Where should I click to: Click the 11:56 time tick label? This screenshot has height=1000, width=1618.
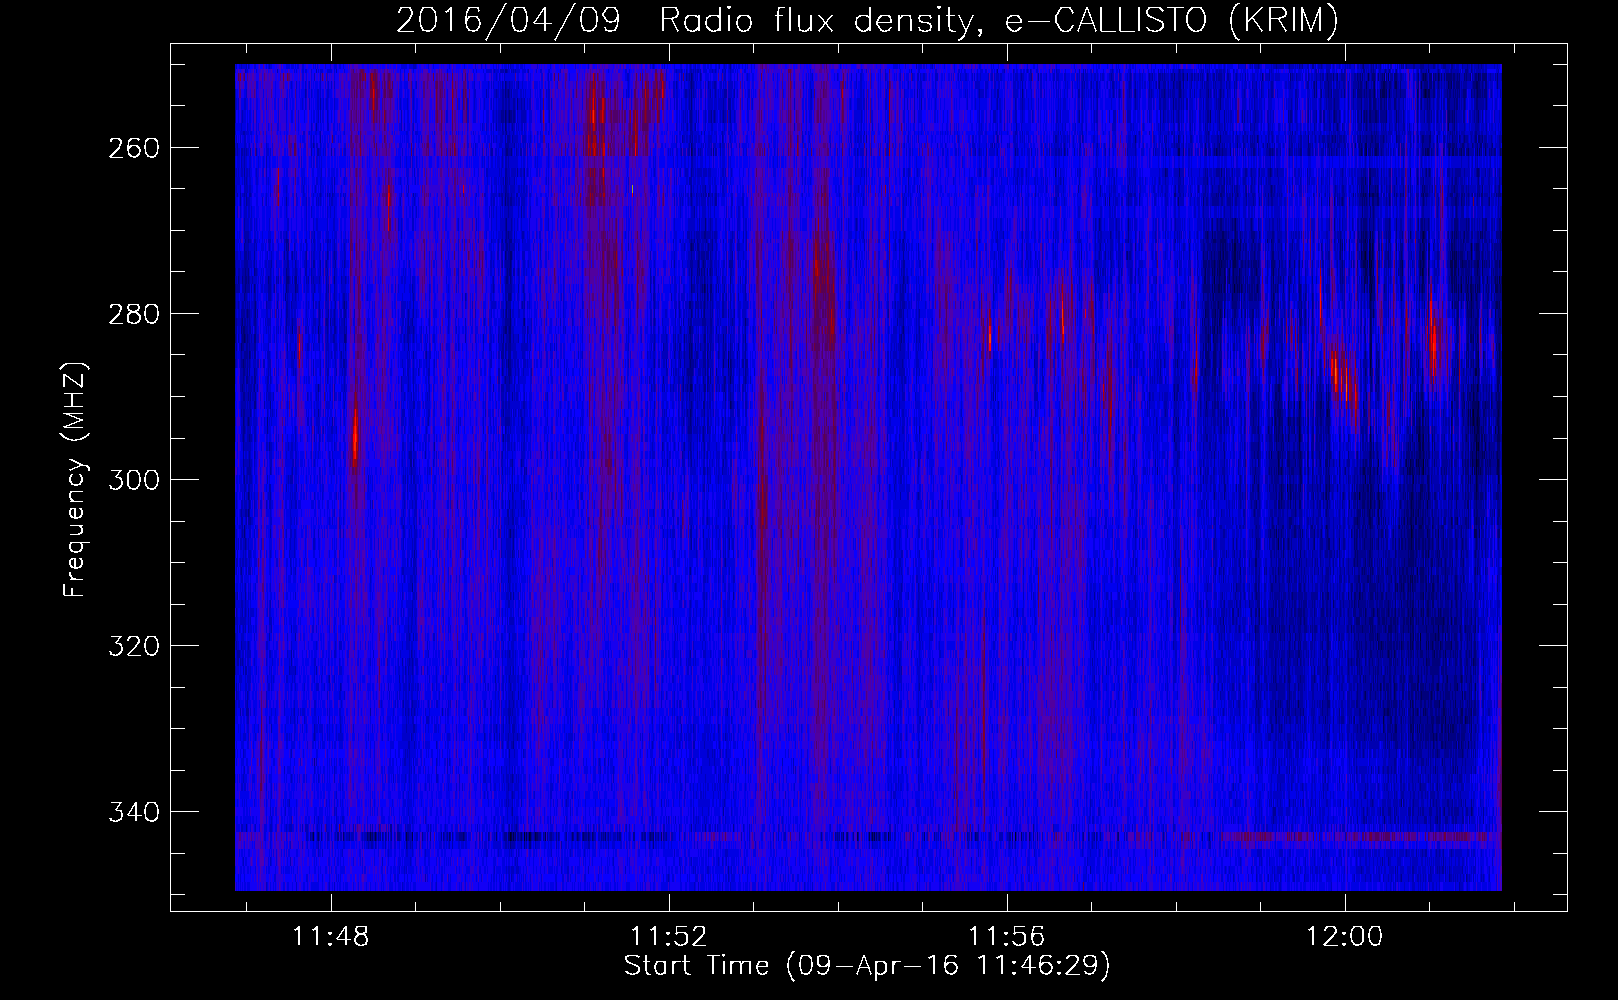point(1007,937)
